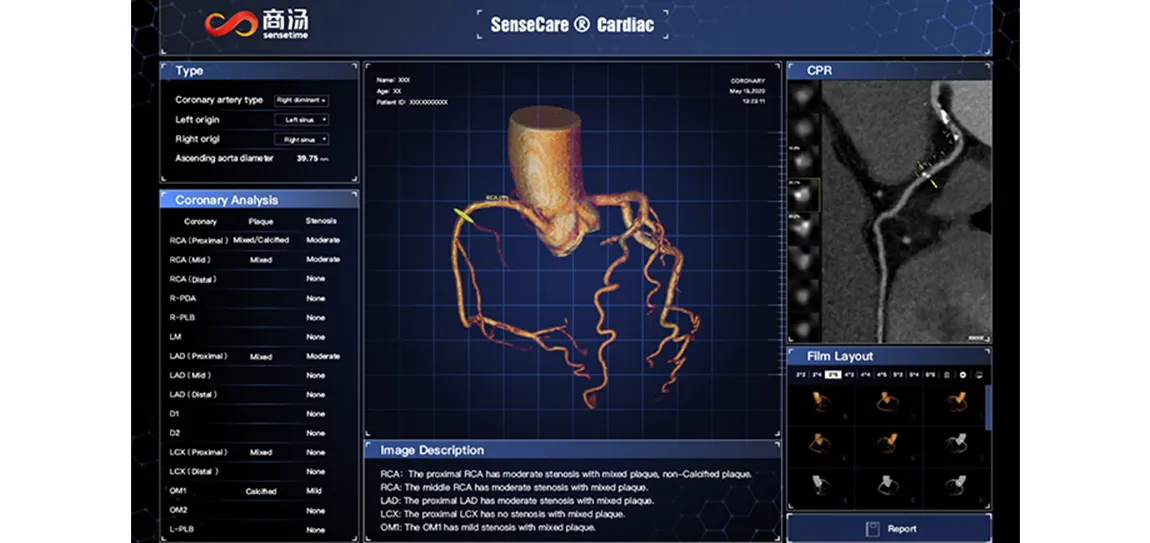Switch film layout to 4*4
Image resolution: width=1150 pixels, height=543 pixels.
[x=865, y=375]
